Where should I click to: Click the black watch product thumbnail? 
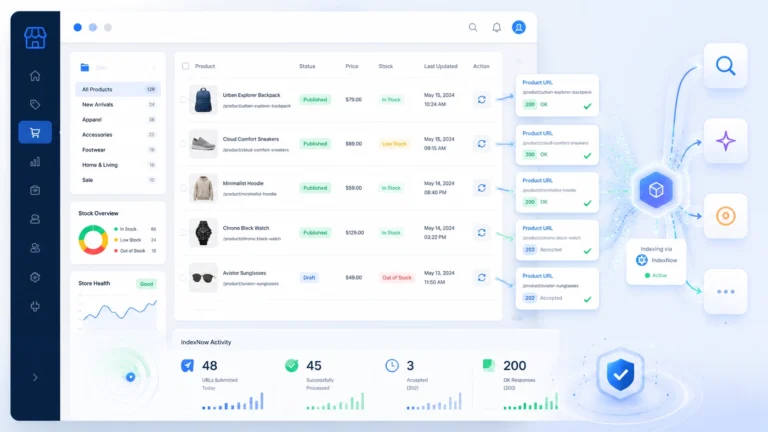(203, 233)
